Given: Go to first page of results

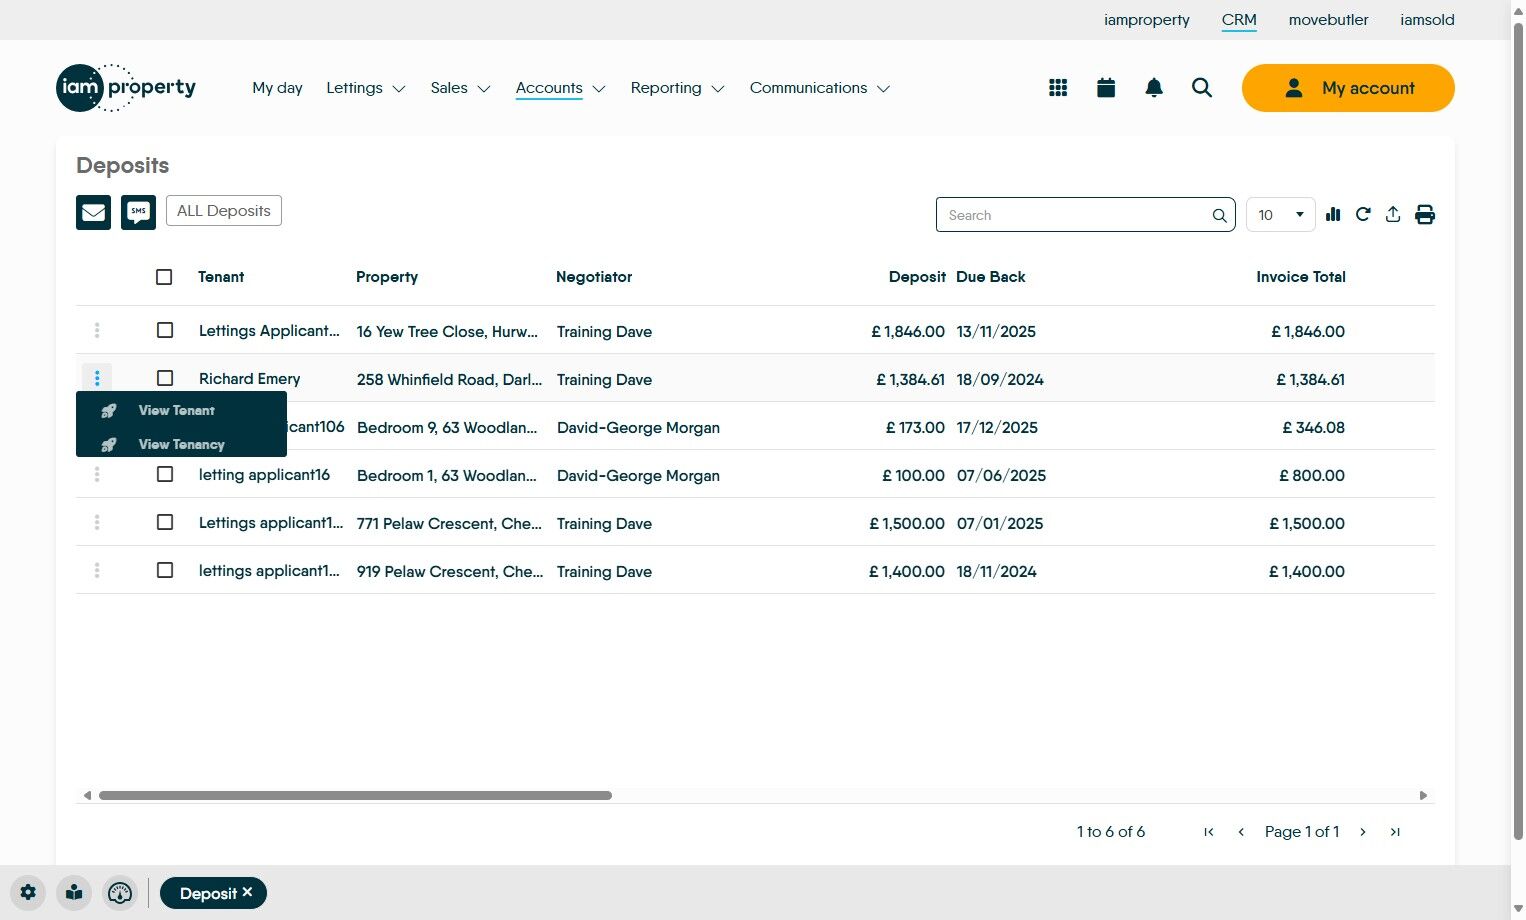Looking at the screenshot, I should 1209,832.
